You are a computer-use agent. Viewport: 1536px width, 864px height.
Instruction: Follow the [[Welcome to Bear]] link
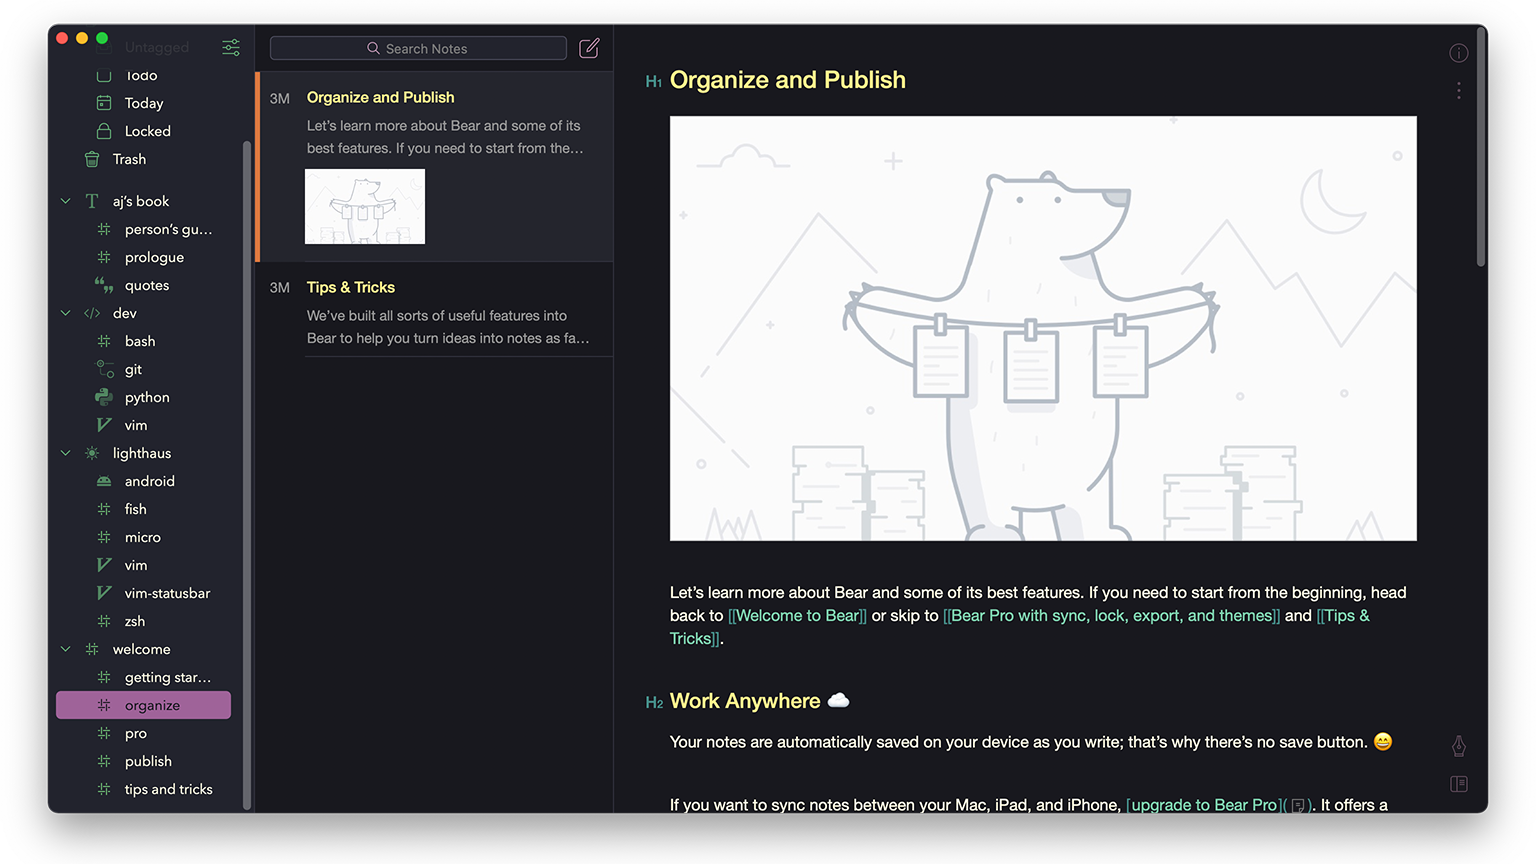point(797,616)
